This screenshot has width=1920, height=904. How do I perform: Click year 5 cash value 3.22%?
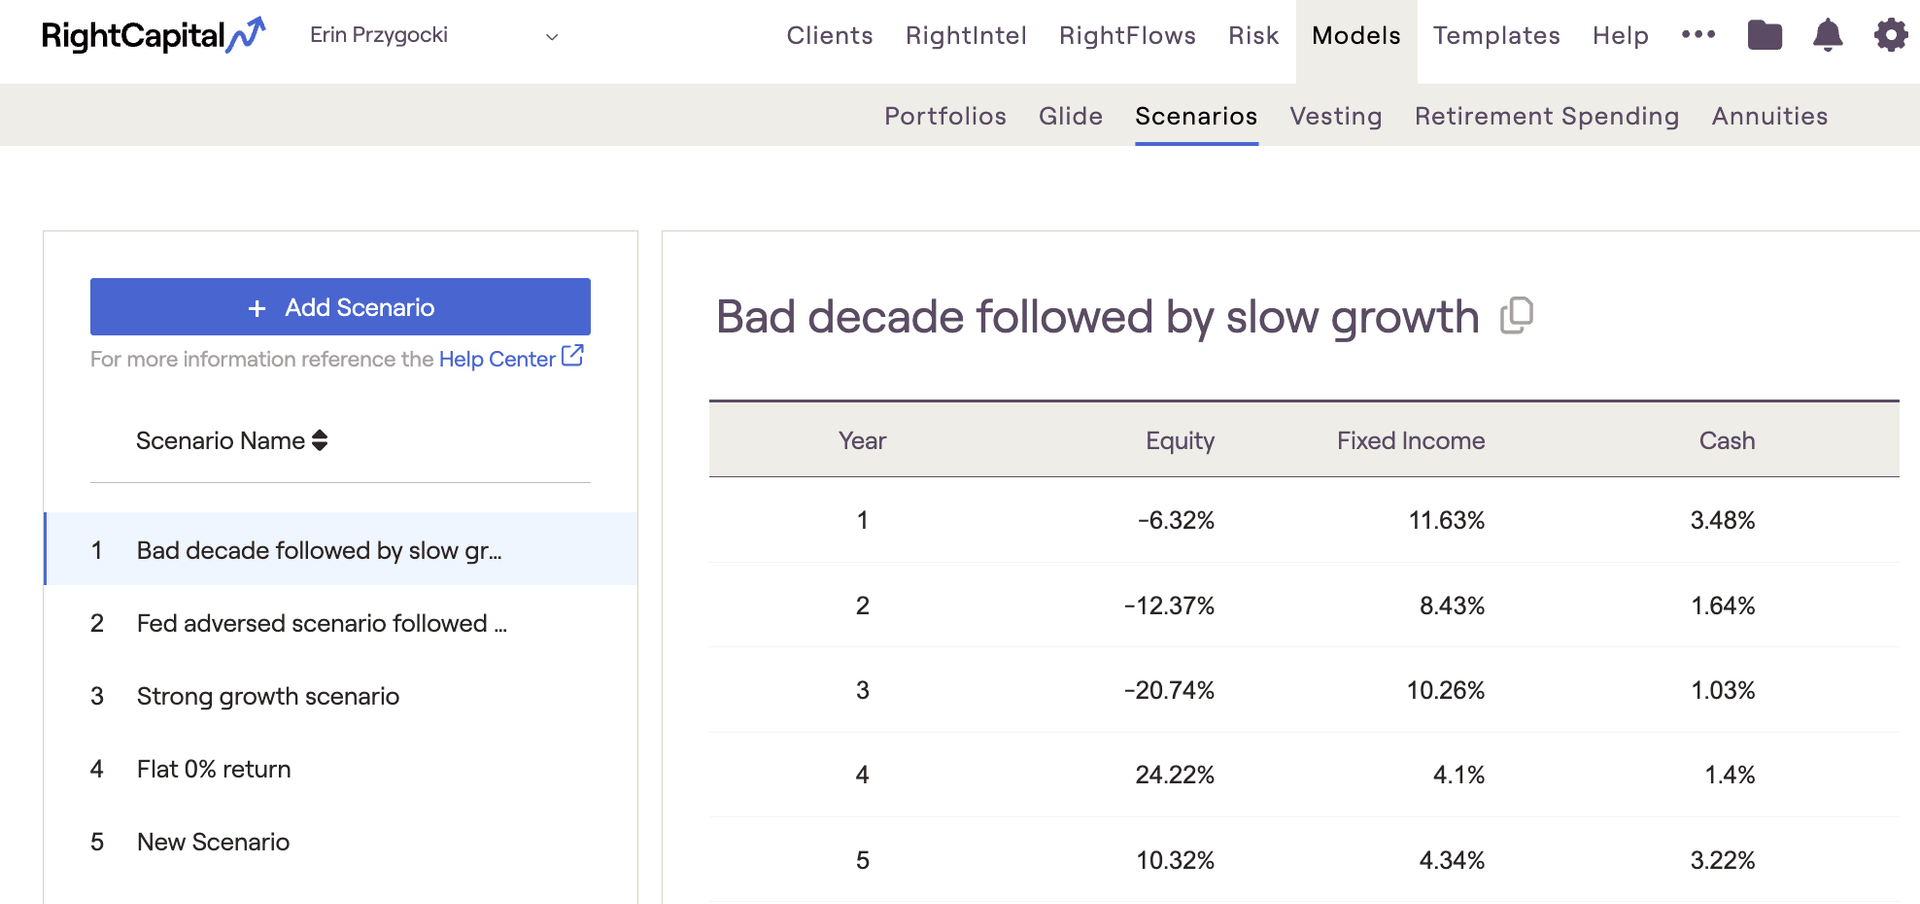click(1723, 861)
